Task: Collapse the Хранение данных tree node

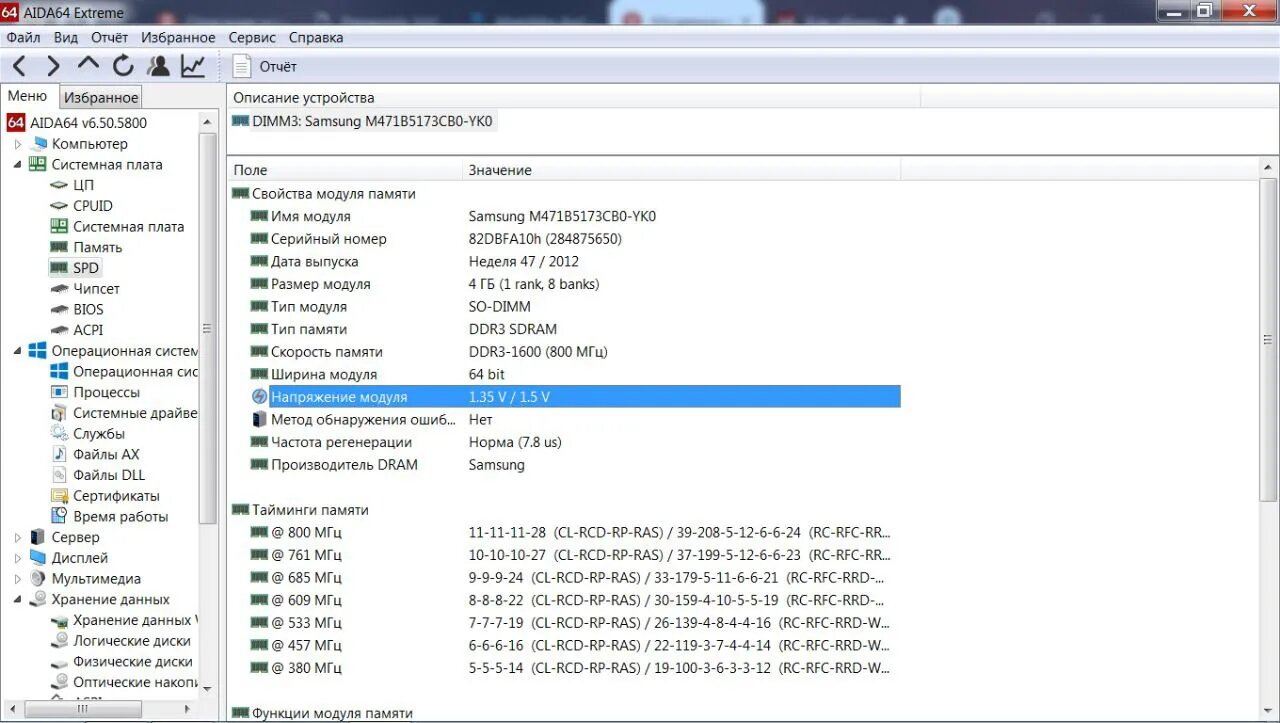Action: [x=18, y=599]
